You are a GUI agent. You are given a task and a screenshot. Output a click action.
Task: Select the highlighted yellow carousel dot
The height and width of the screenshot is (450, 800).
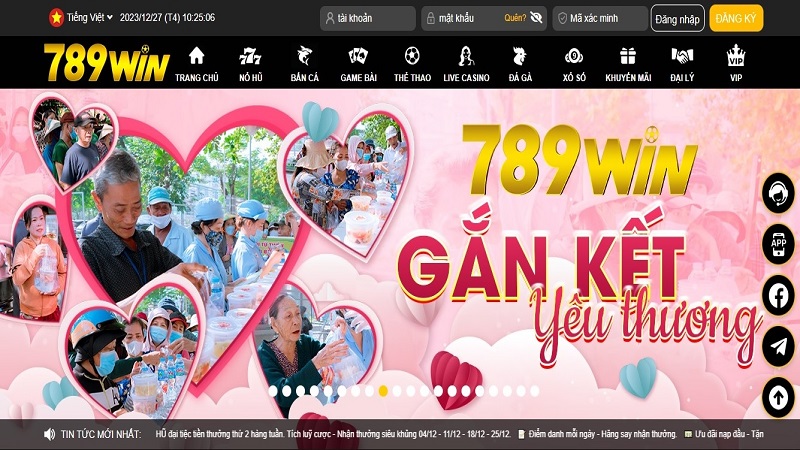tap(383, 391)
